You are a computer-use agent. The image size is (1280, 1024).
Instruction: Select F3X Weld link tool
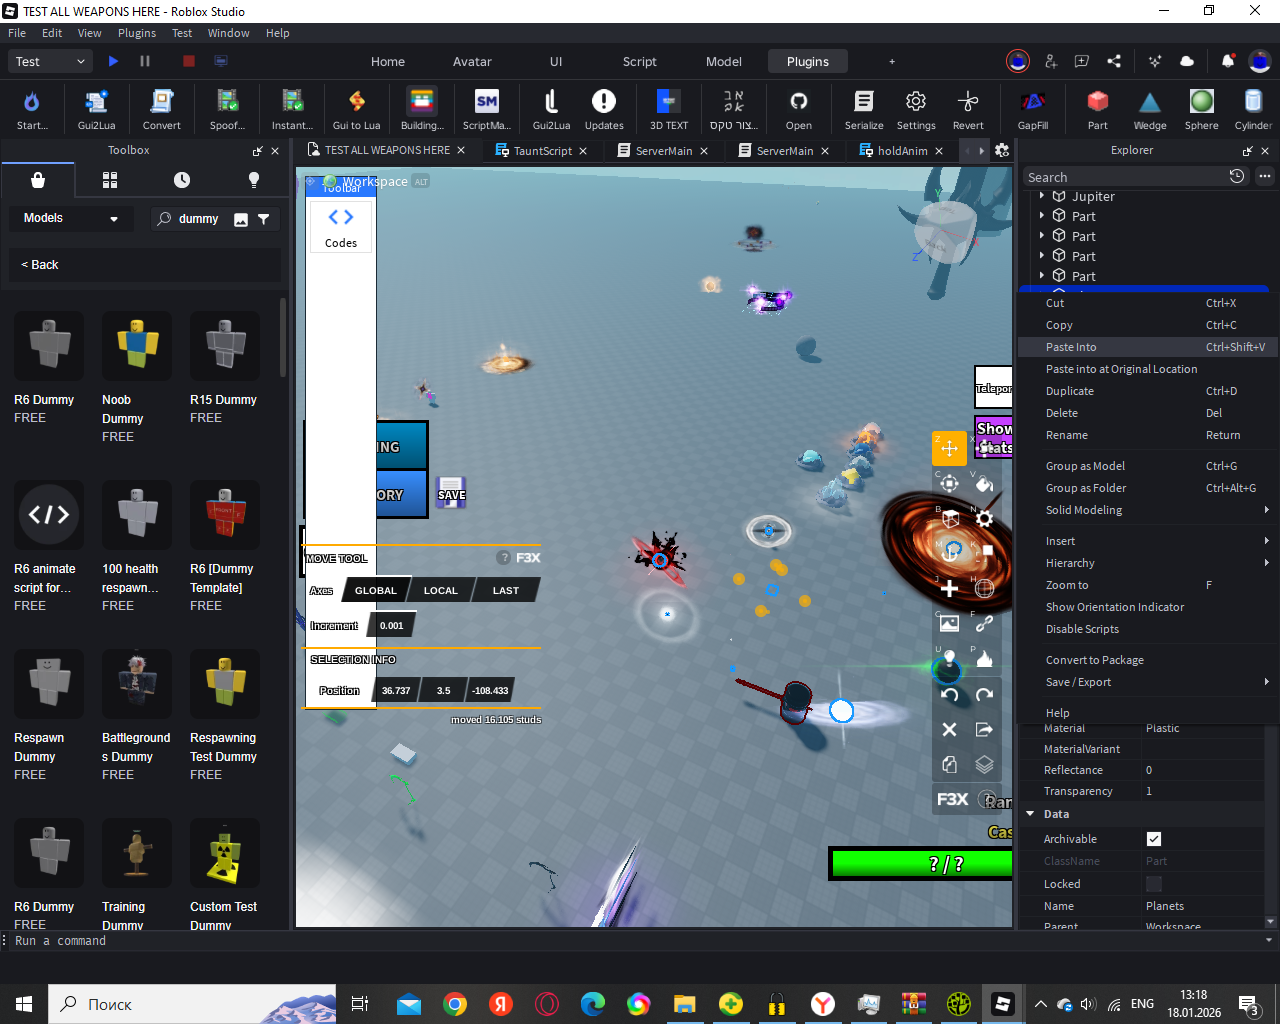click(984, 623)
